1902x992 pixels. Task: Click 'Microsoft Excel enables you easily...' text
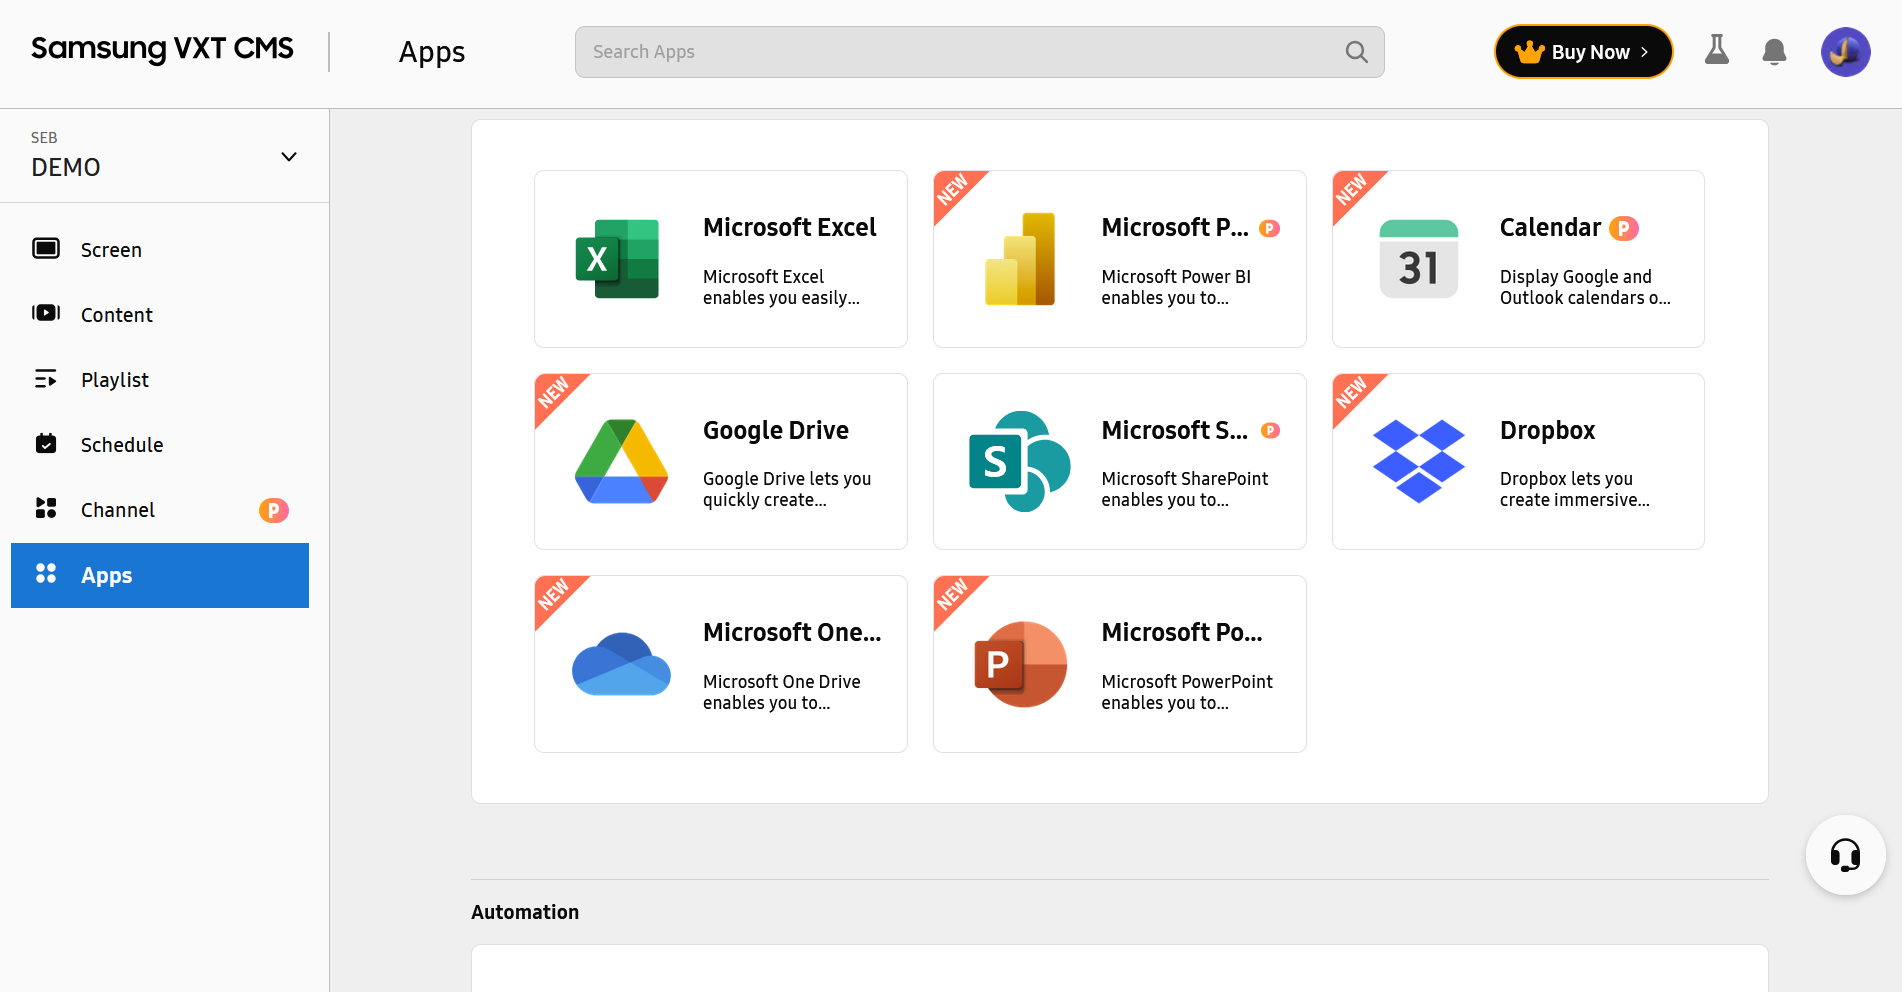point(781,287)
